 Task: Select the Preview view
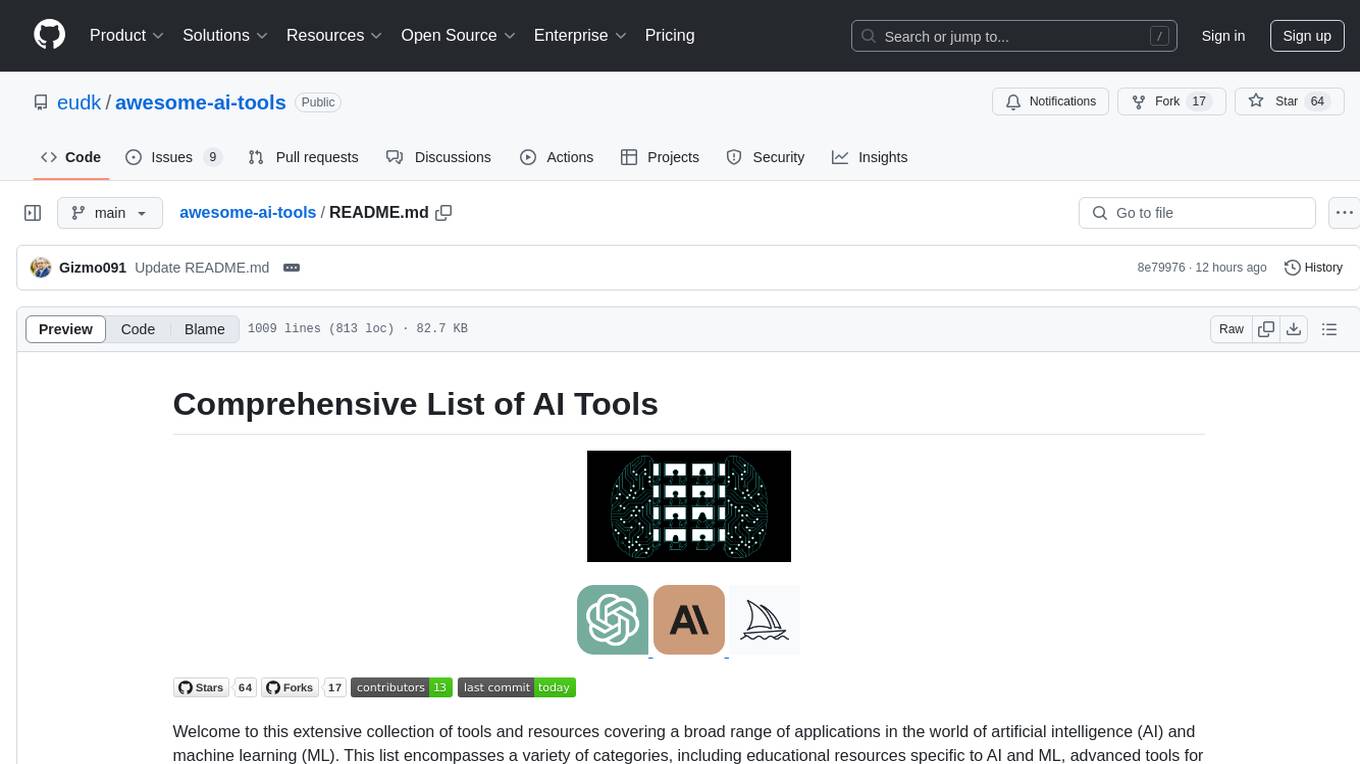pos(66,329)
